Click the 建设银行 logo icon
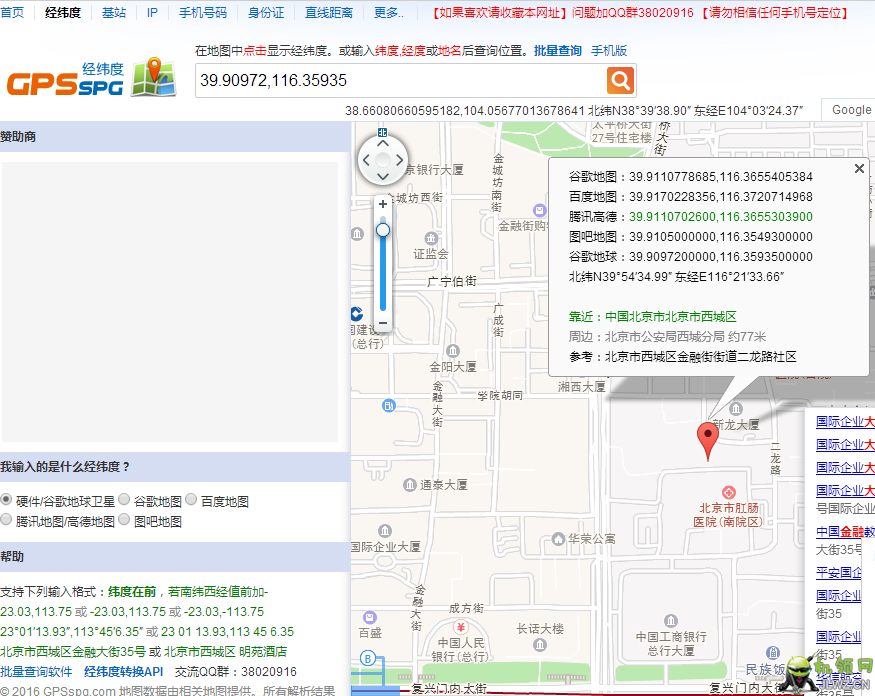The height and width of the screenshot is (696, 875). [x=357, y=314]
